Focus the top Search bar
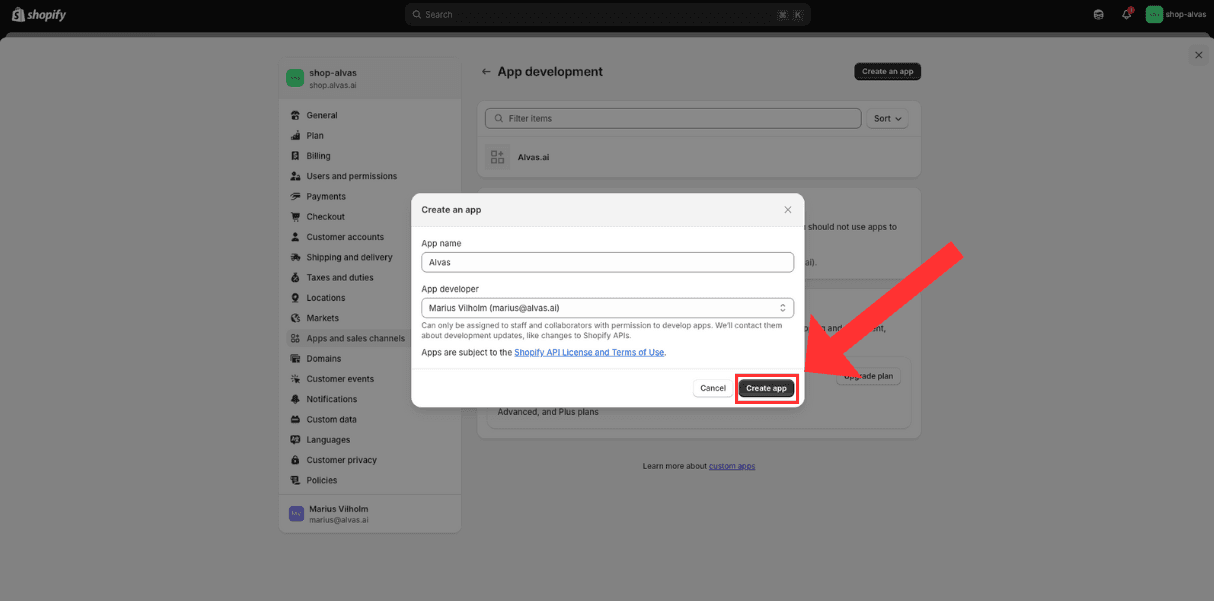 point(608,14)
